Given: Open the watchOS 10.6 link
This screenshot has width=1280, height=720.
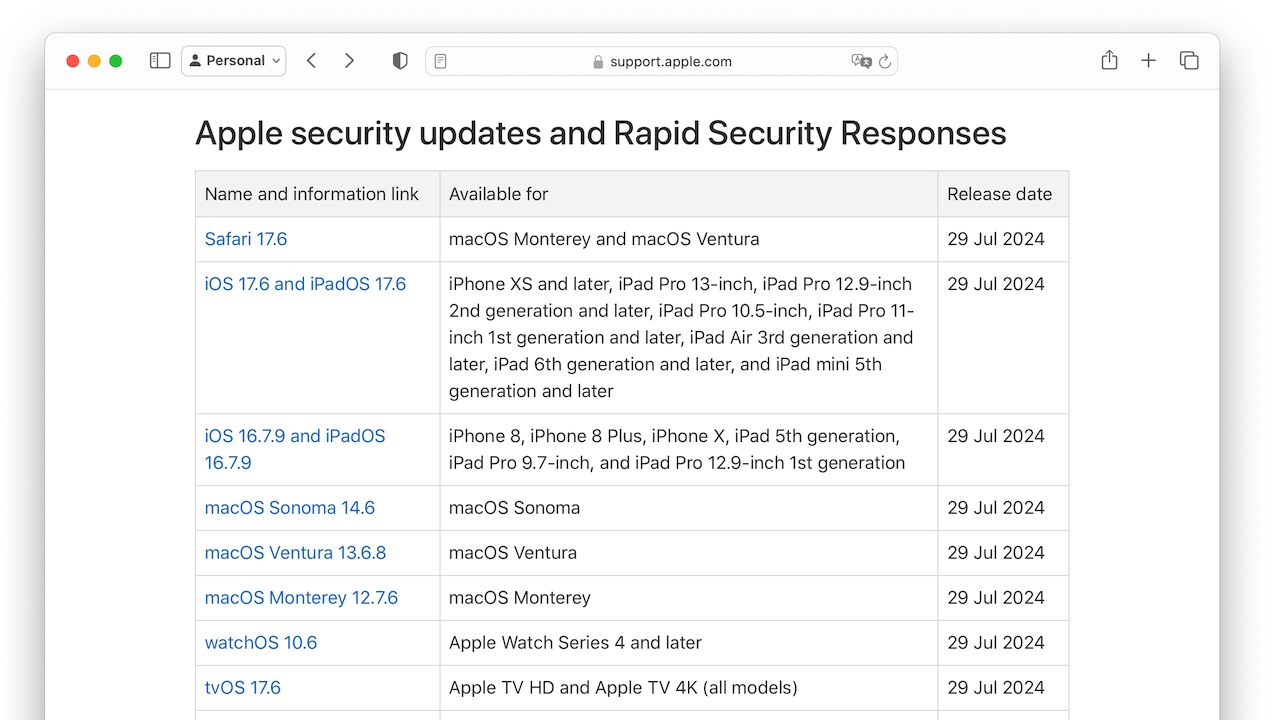Looking at the screenshot, I should pyautogui.click(x=261, y=643).
